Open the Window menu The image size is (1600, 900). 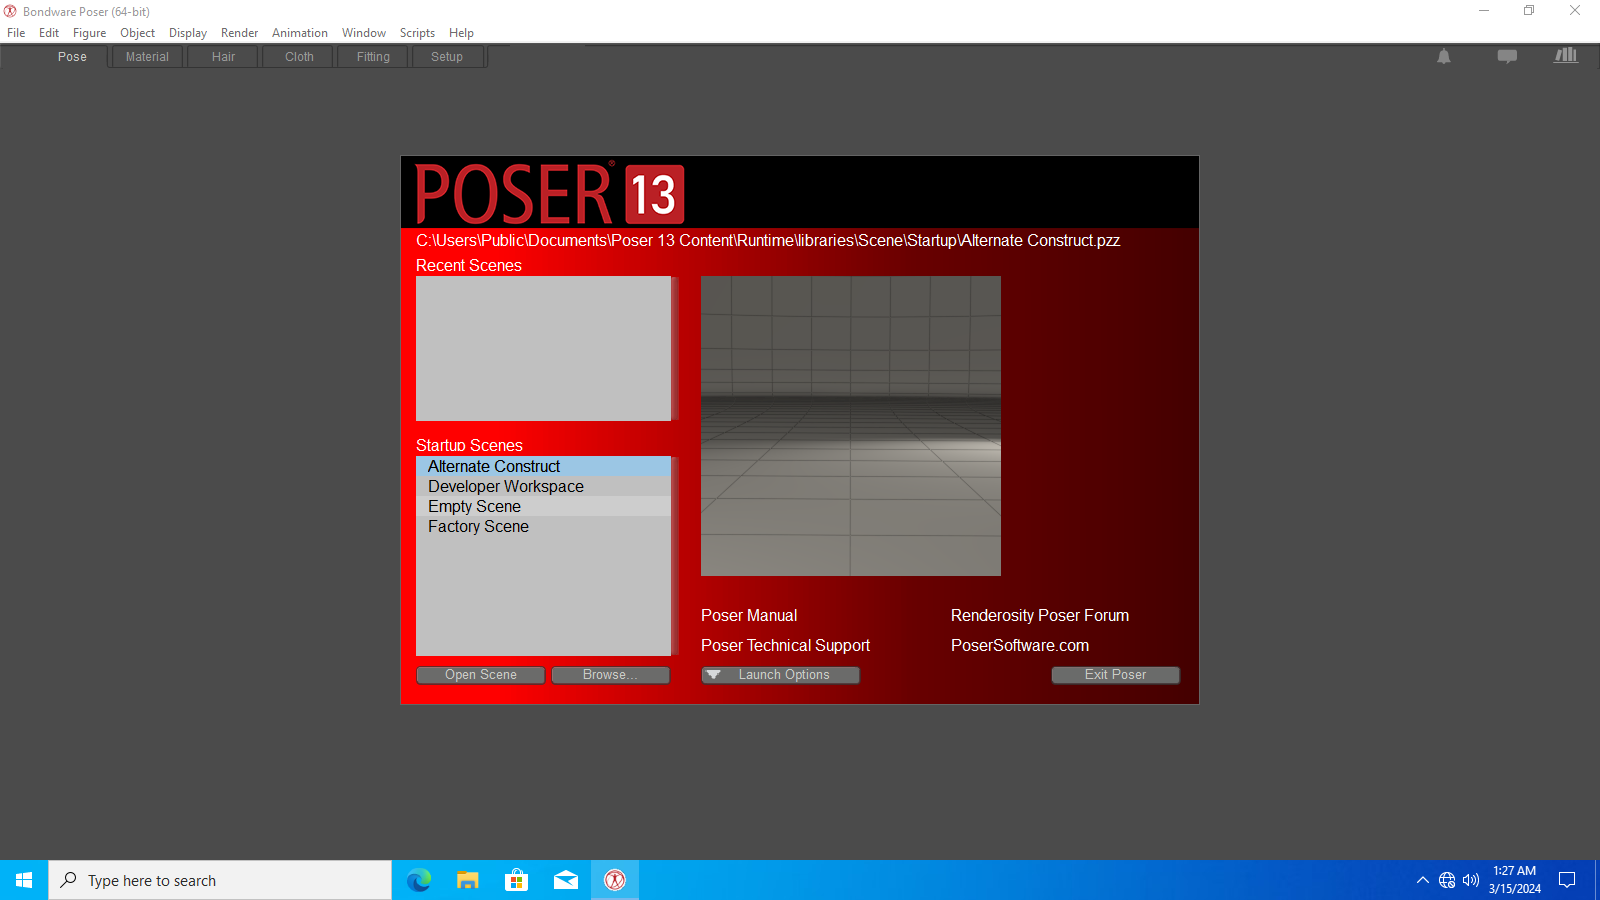(364, 33)
